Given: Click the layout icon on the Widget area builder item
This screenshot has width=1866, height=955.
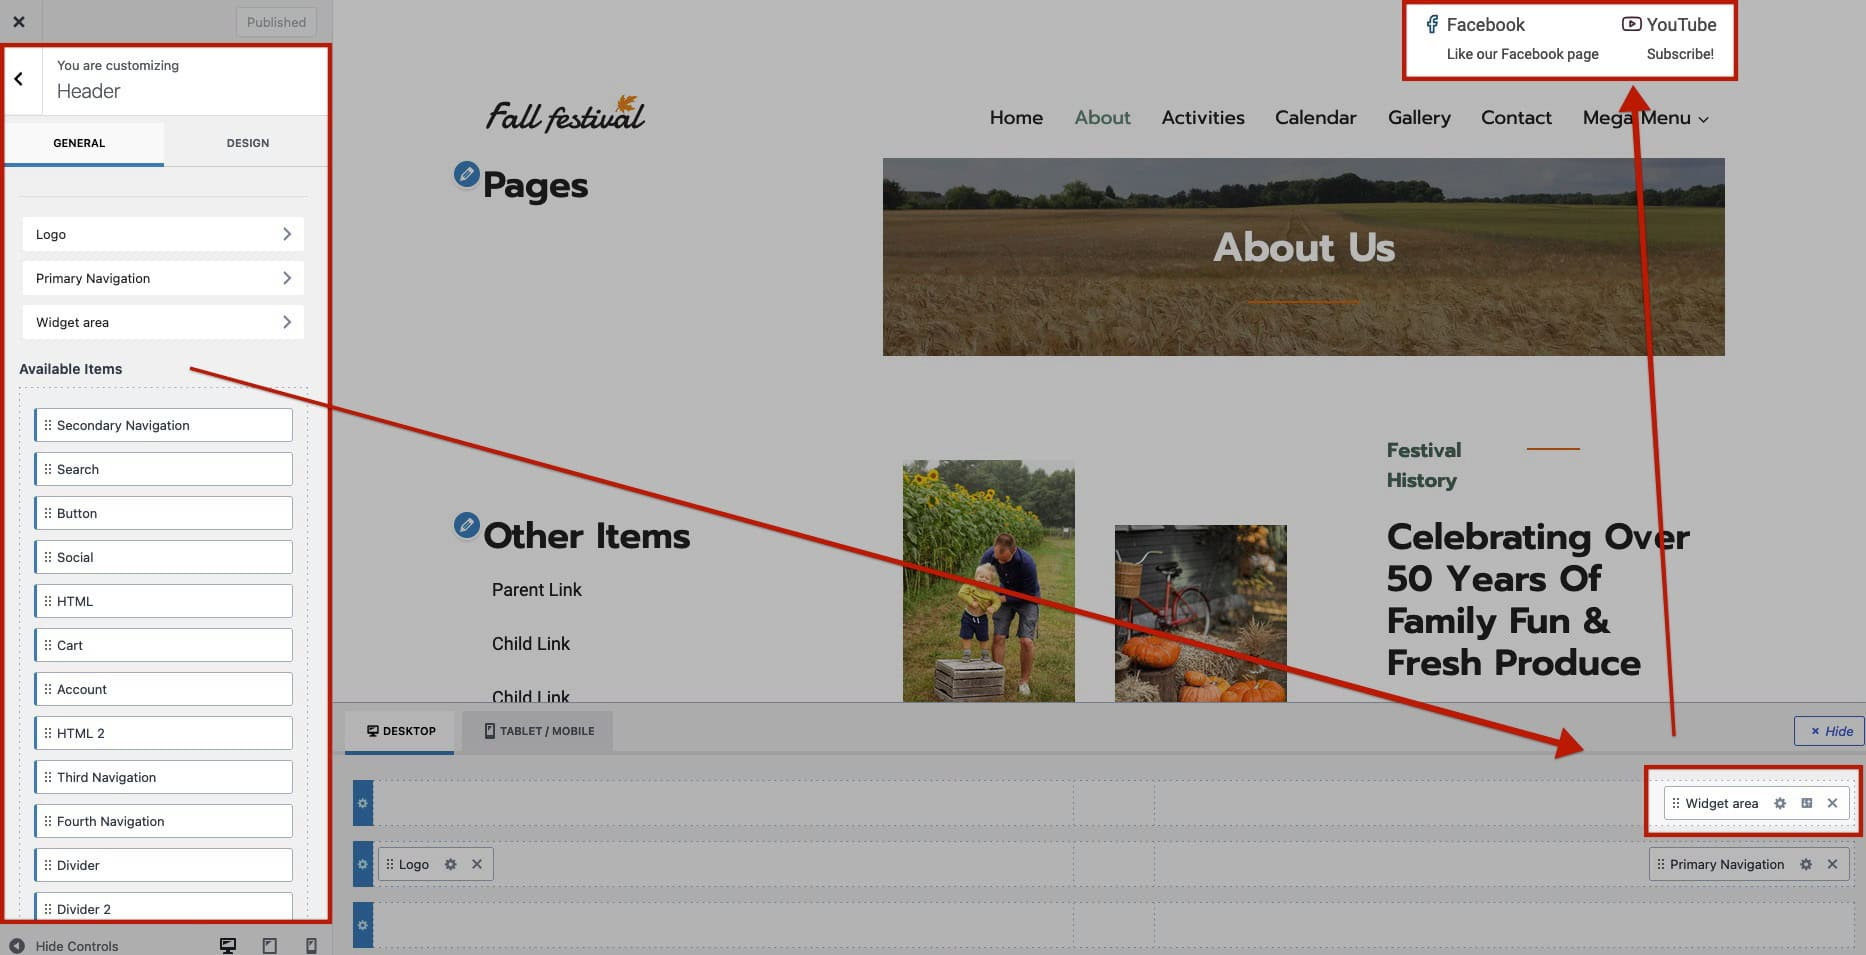Looking at the screenshot, I should pyautogui.click(x=1806, y=803).
